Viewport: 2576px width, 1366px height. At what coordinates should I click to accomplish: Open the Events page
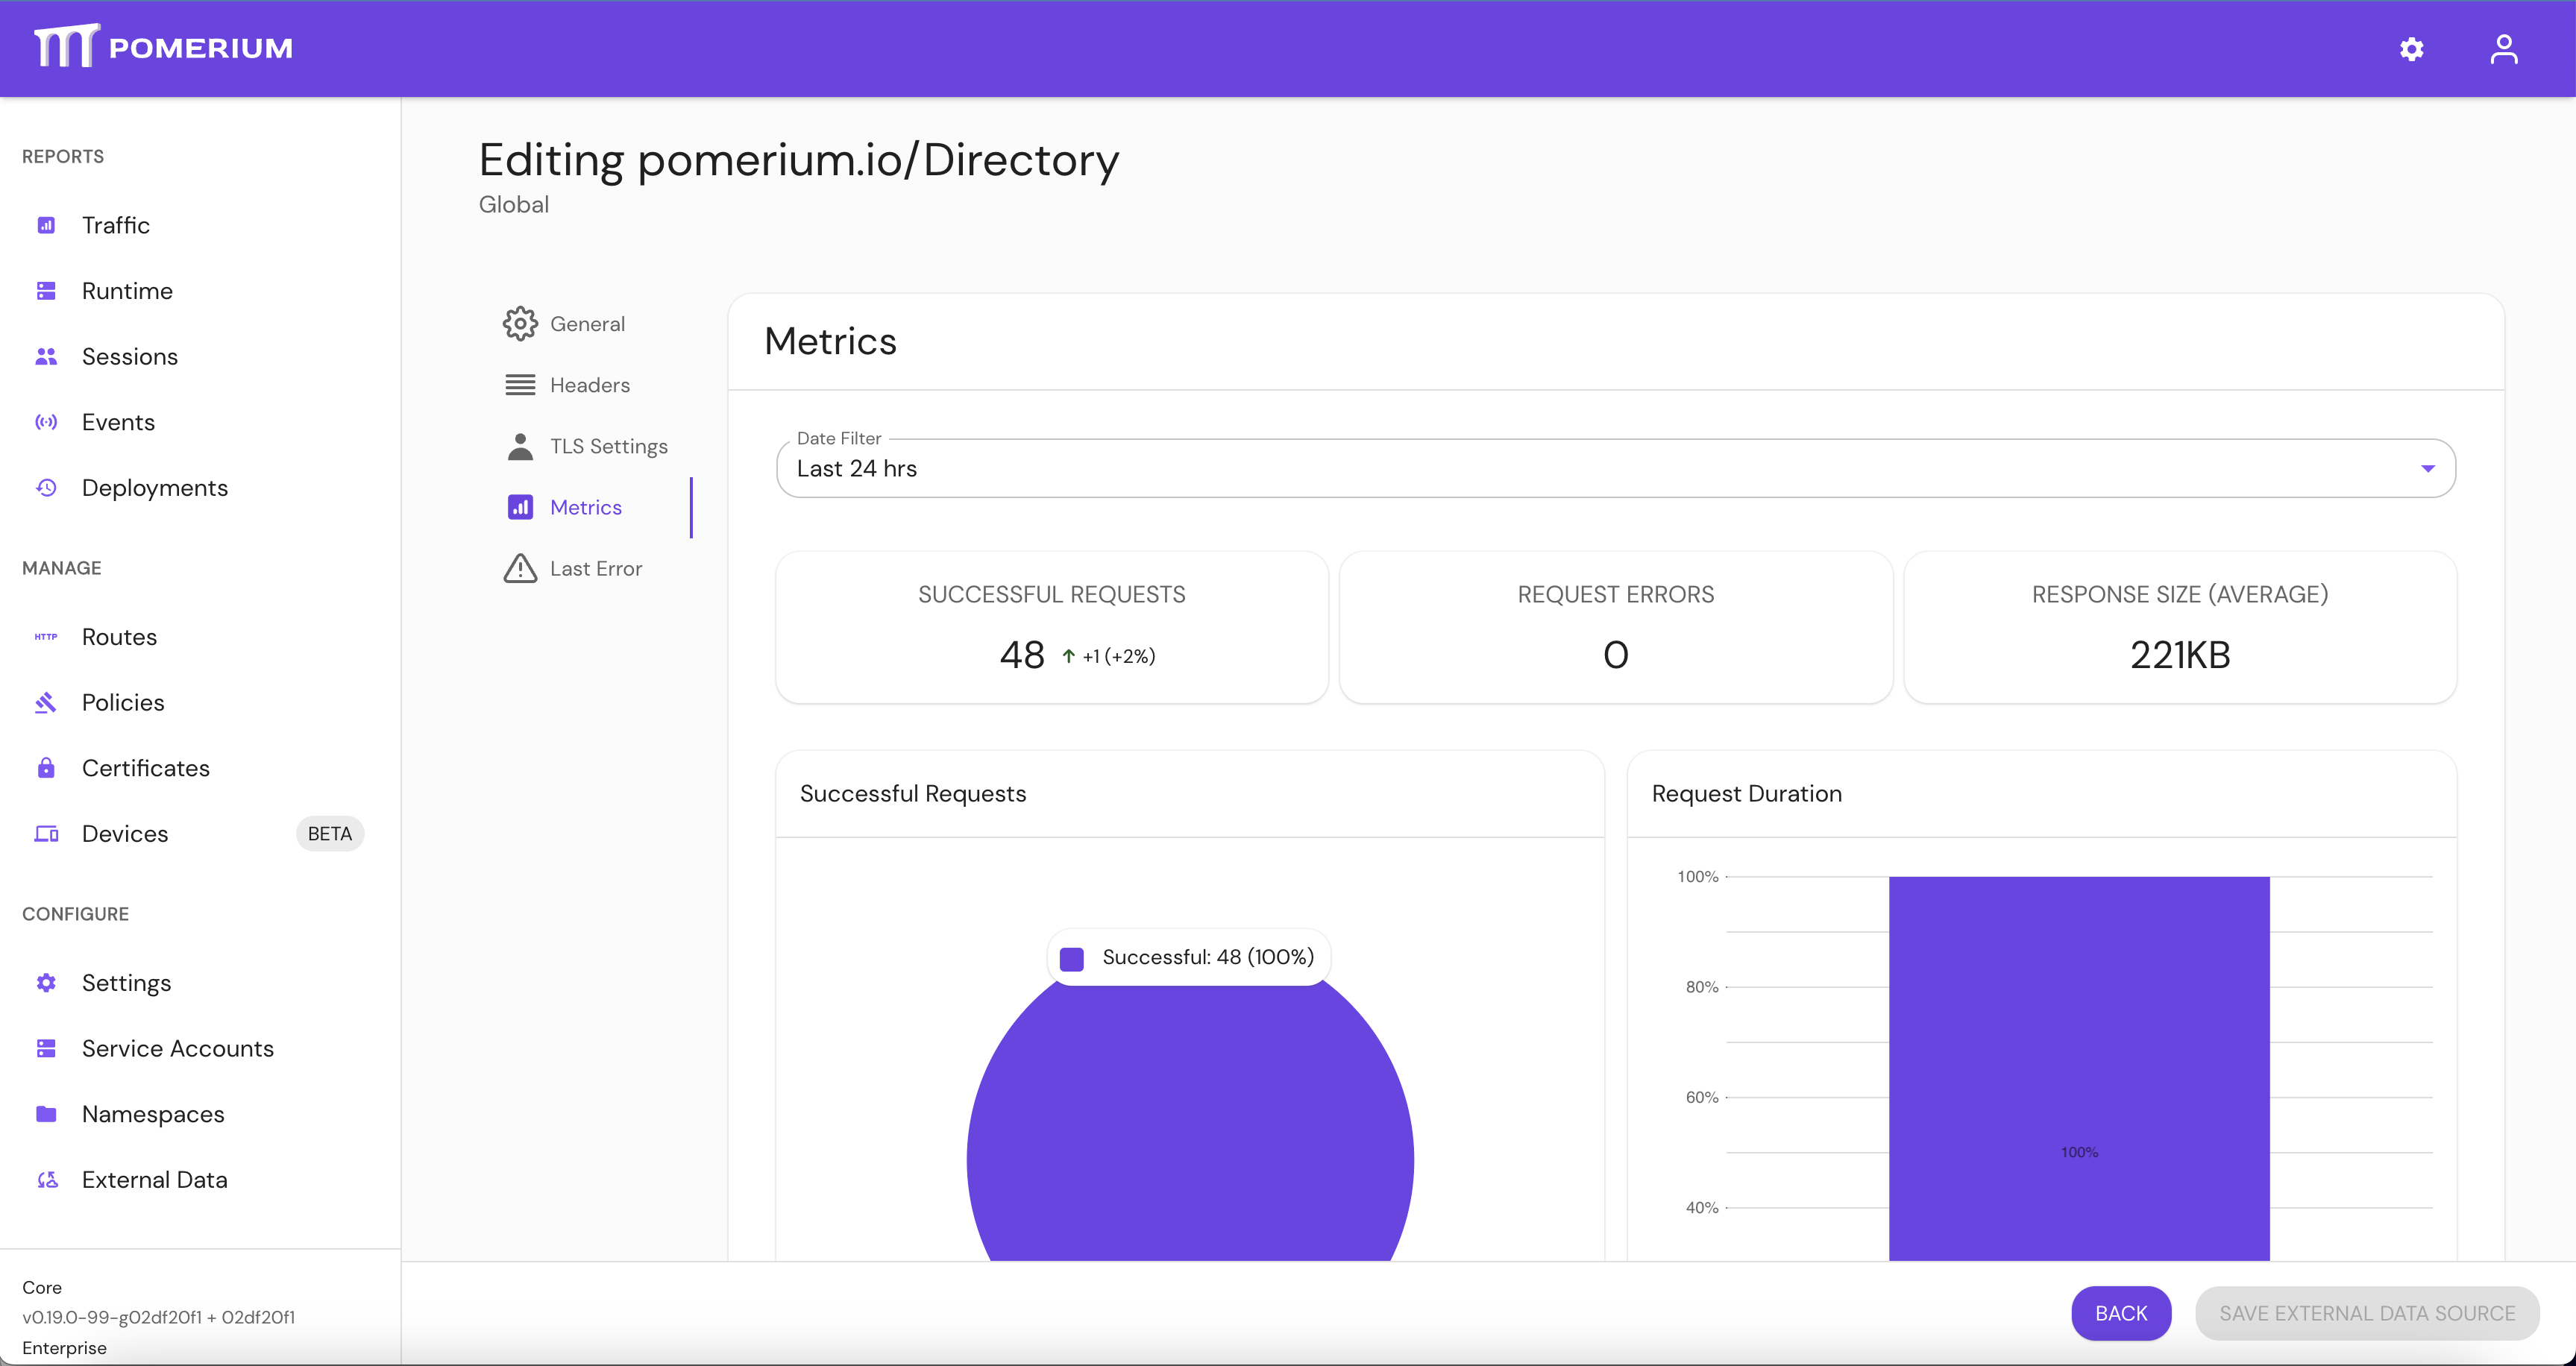tap(118, 422)
